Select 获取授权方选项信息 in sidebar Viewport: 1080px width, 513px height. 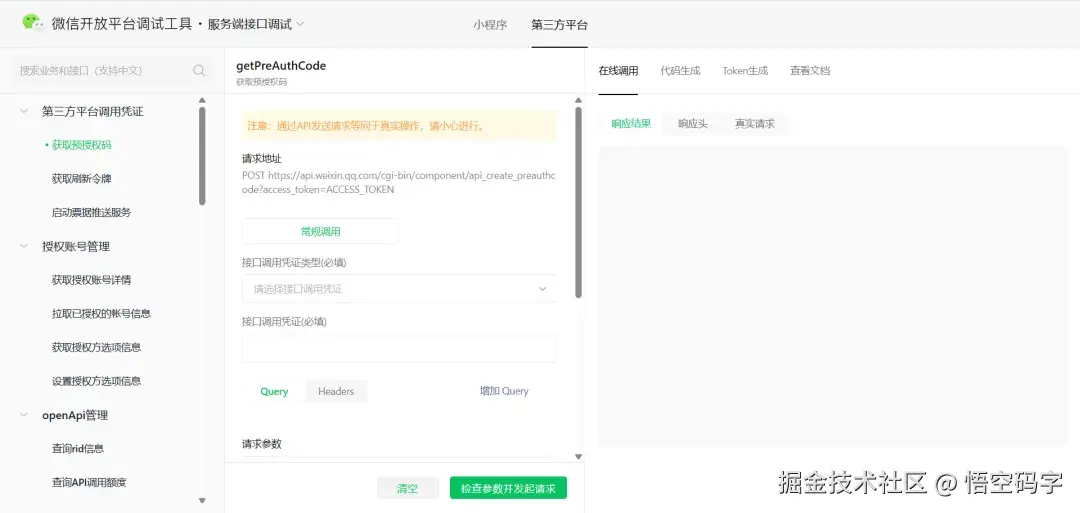(x=96, y=347)
